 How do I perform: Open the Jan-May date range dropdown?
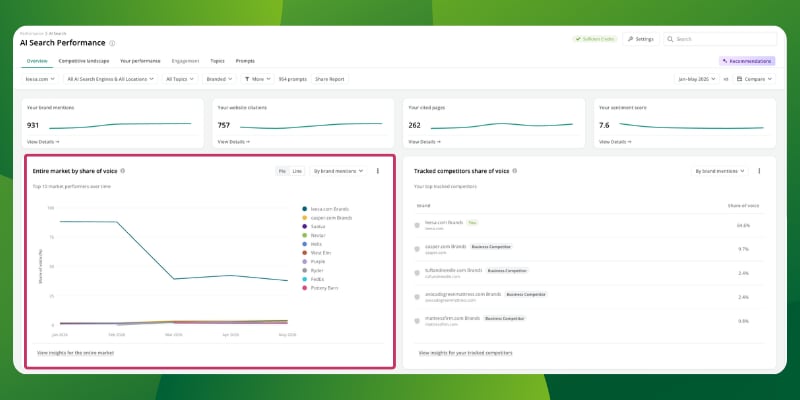coord(697,79)
